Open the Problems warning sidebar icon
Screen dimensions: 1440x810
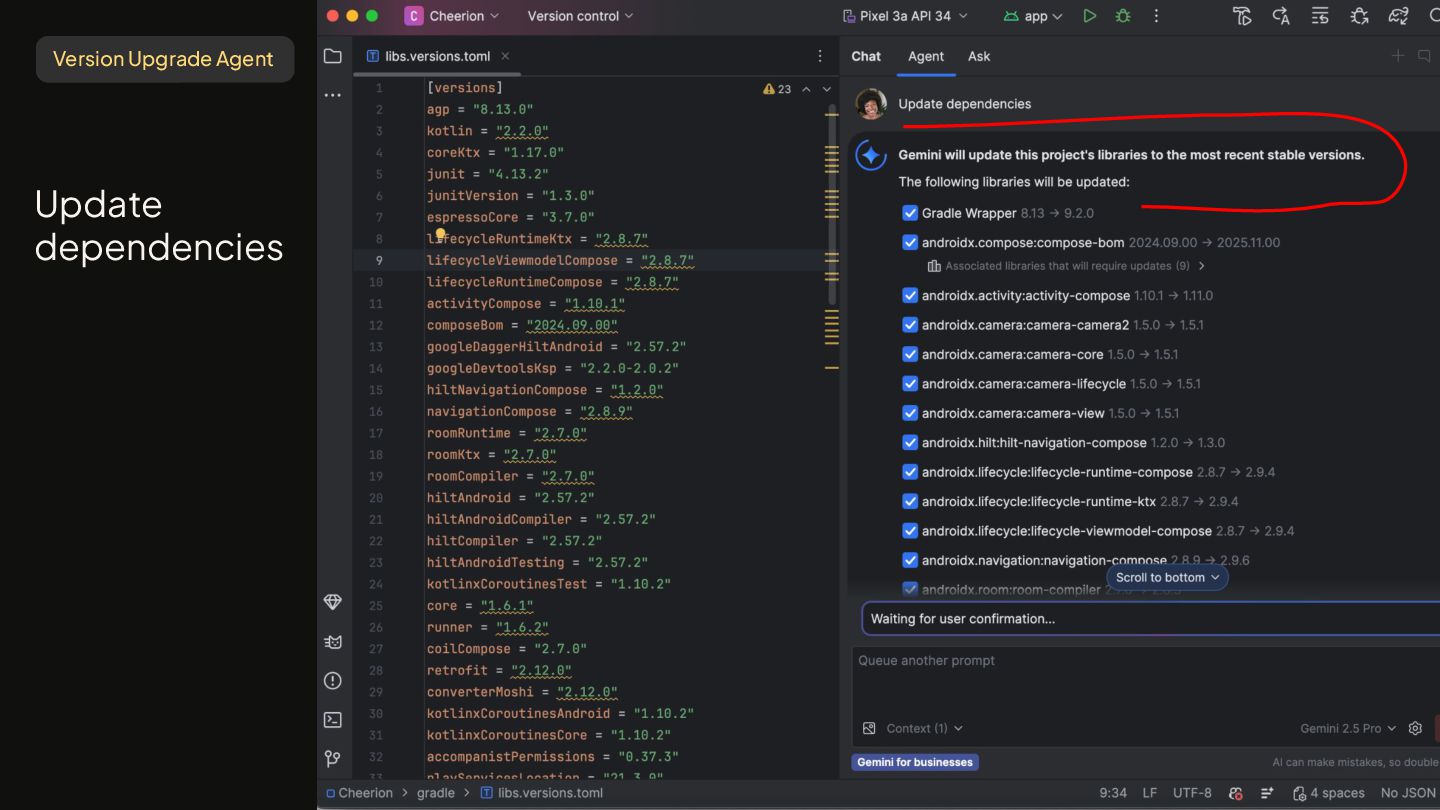click(x=333, y=681)
